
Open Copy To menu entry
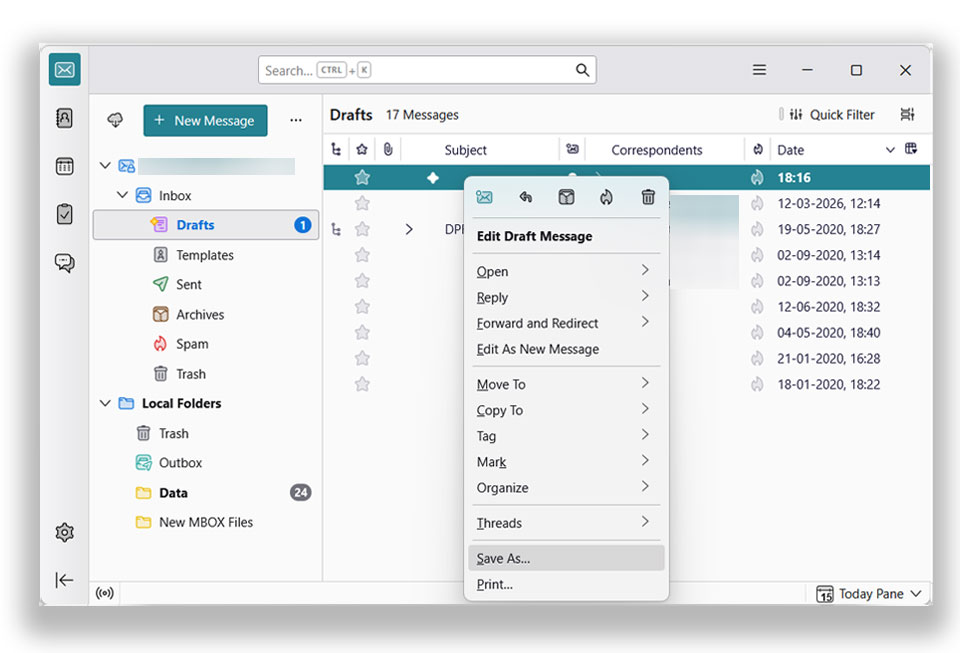pyautogui.click(x=566, y=410)
